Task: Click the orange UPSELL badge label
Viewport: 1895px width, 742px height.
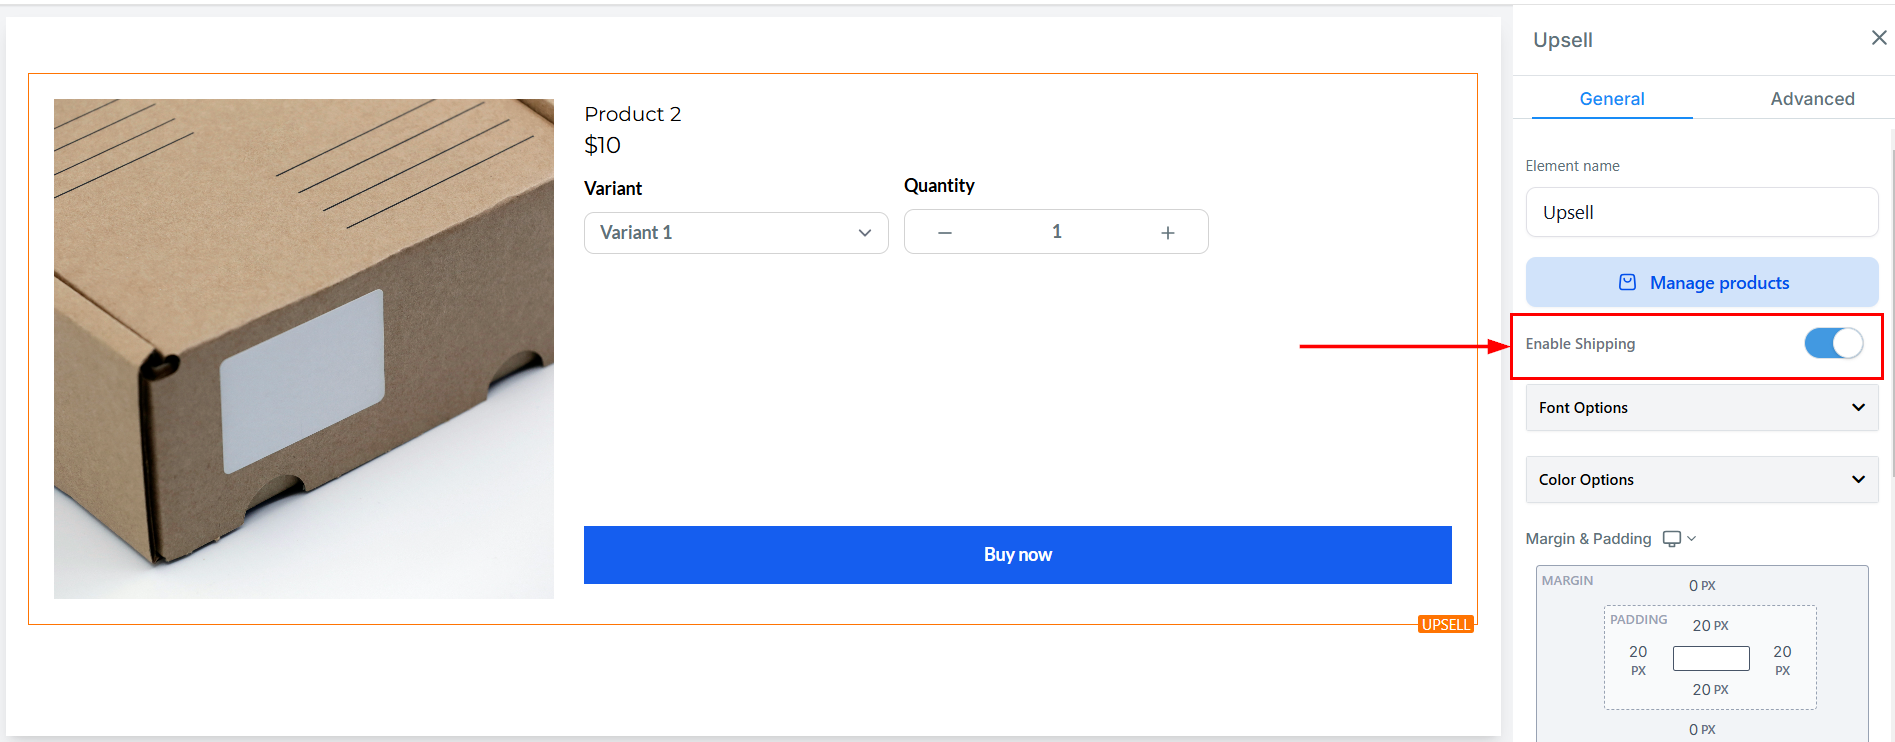Action: tap(1445, 625)
